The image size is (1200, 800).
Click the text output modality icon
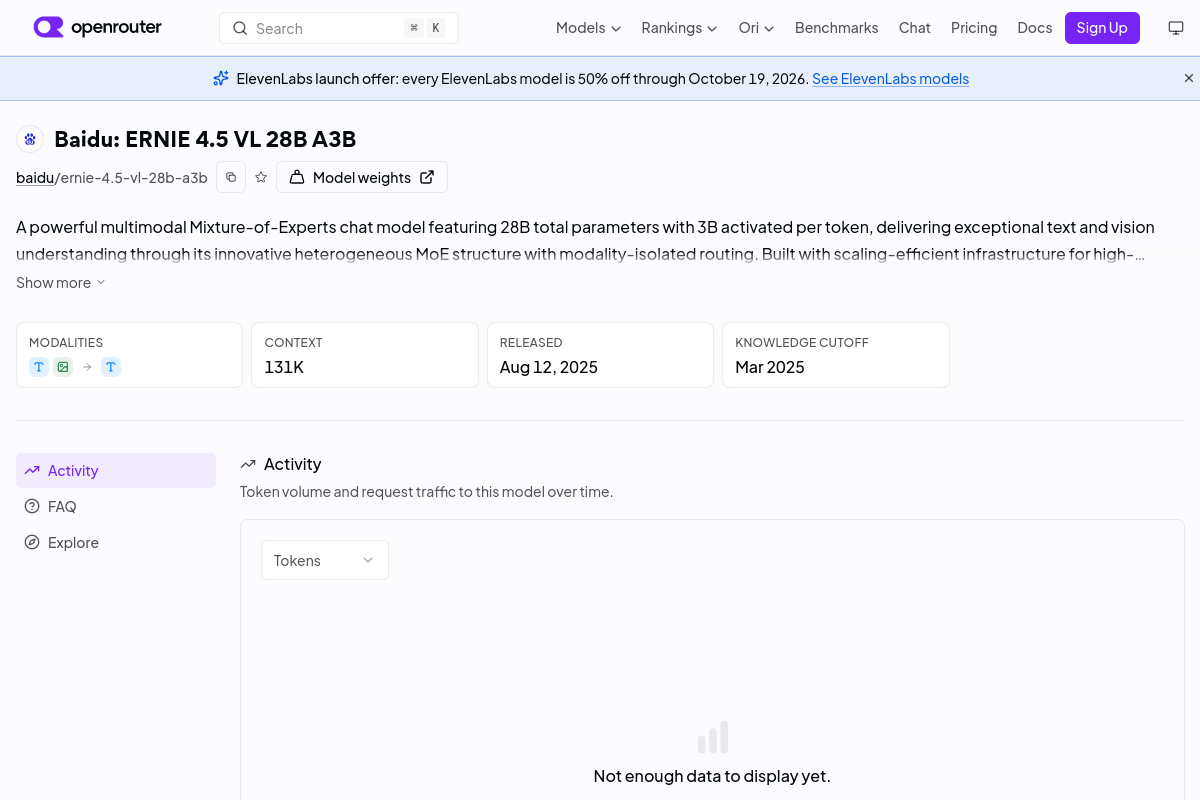pyautogui.click(x=111, y=367)
